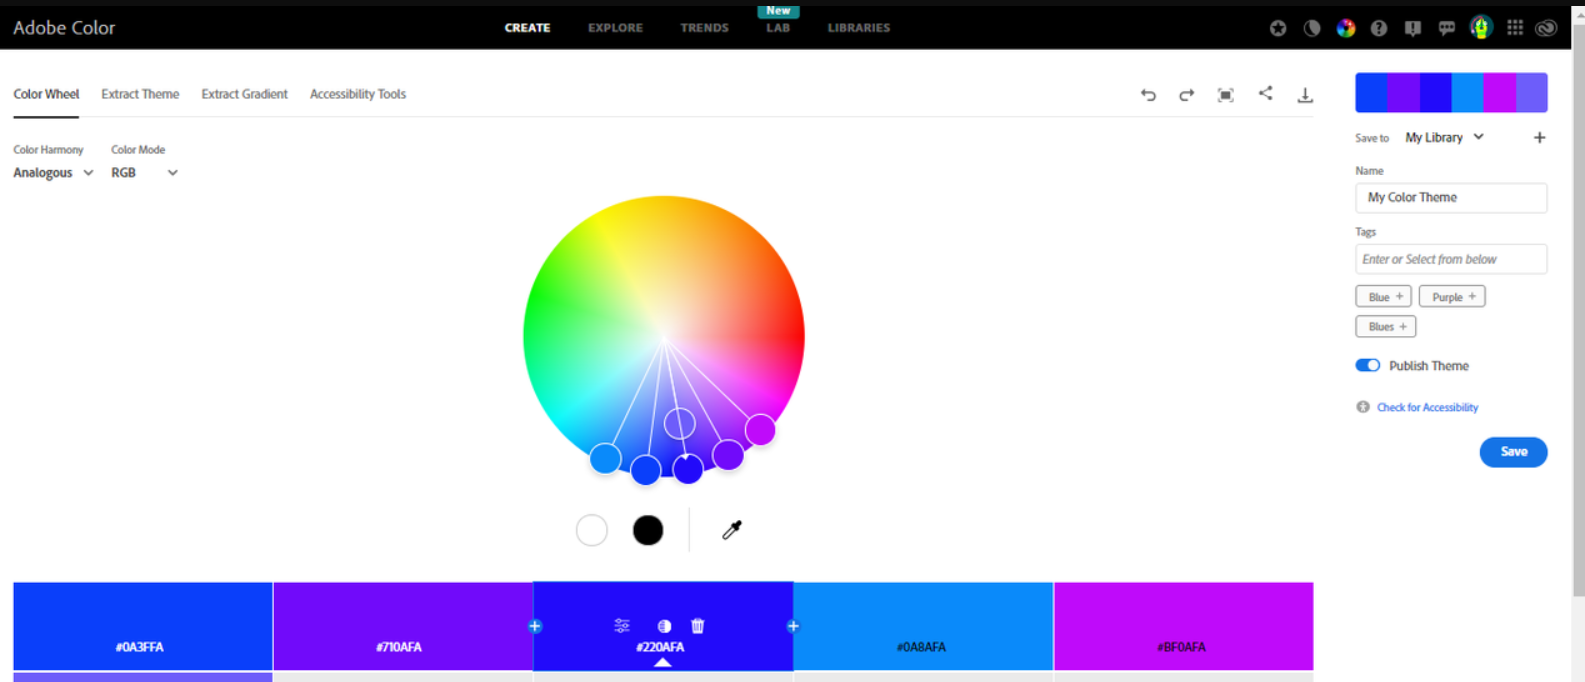Click the dark mode moon icon
The width and height of the screenshot is (1585, 682).
click(1312, 28)
